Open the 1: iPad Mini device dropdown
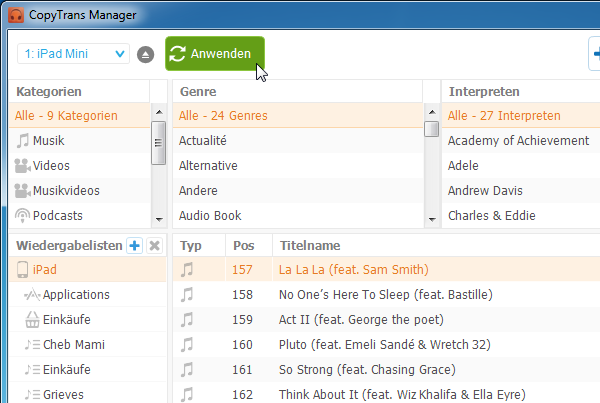The image size is (600, 403). coord(73,54)
